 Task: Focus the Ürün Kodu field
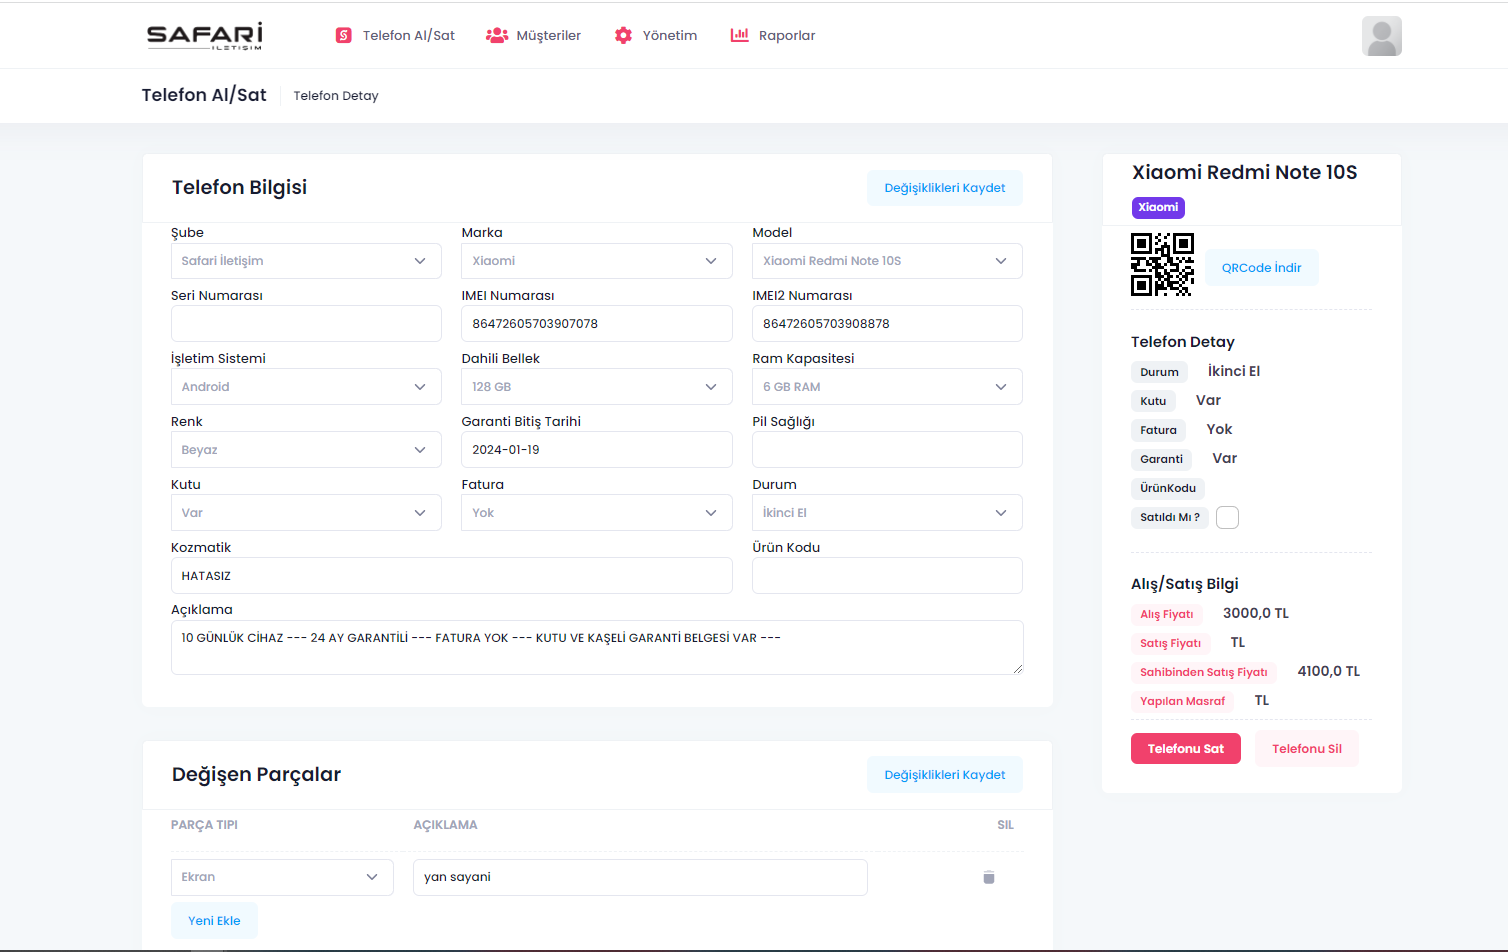[x=887, y=576]
